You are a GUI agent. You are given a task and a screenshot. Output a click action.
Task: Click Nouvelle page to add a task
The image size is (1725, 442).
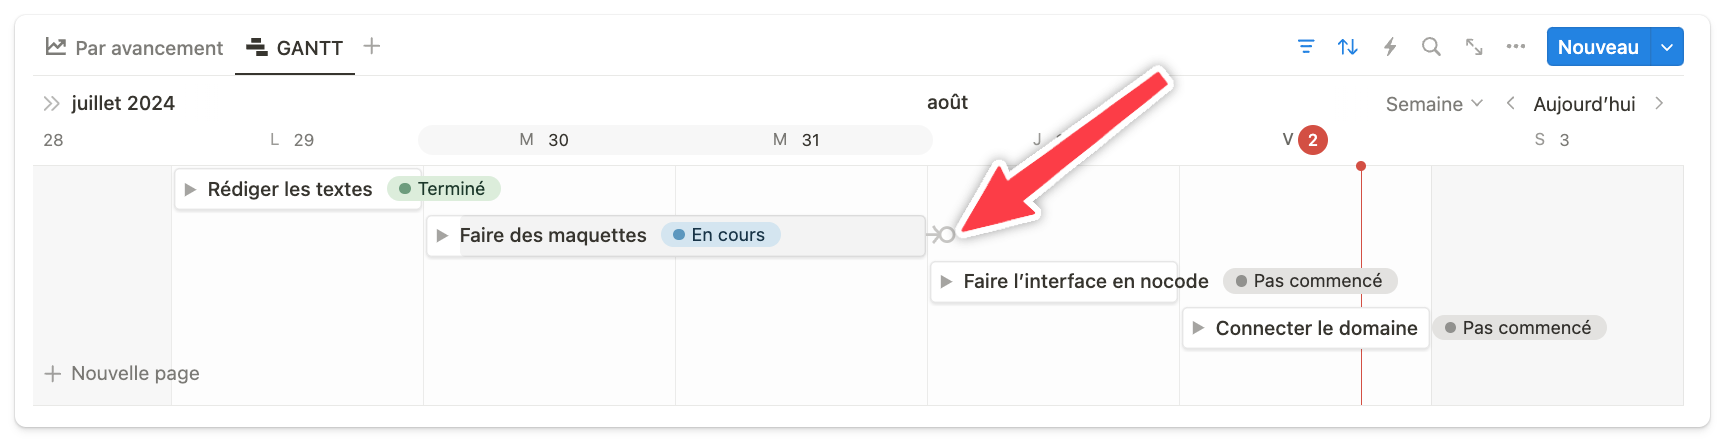122,373
